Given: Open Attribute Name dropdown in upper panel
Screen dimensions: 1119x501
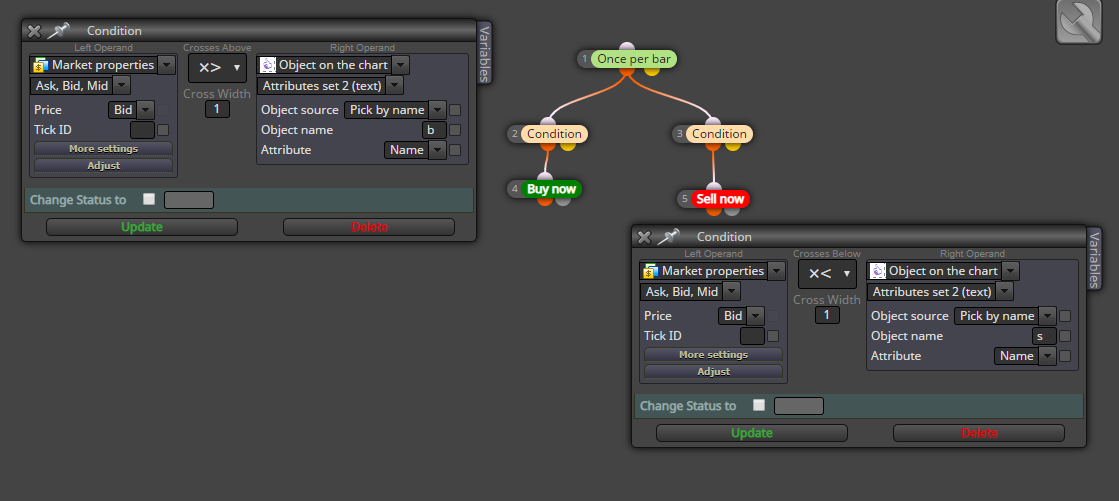Looking at the screenshot, I should (438, 150).
